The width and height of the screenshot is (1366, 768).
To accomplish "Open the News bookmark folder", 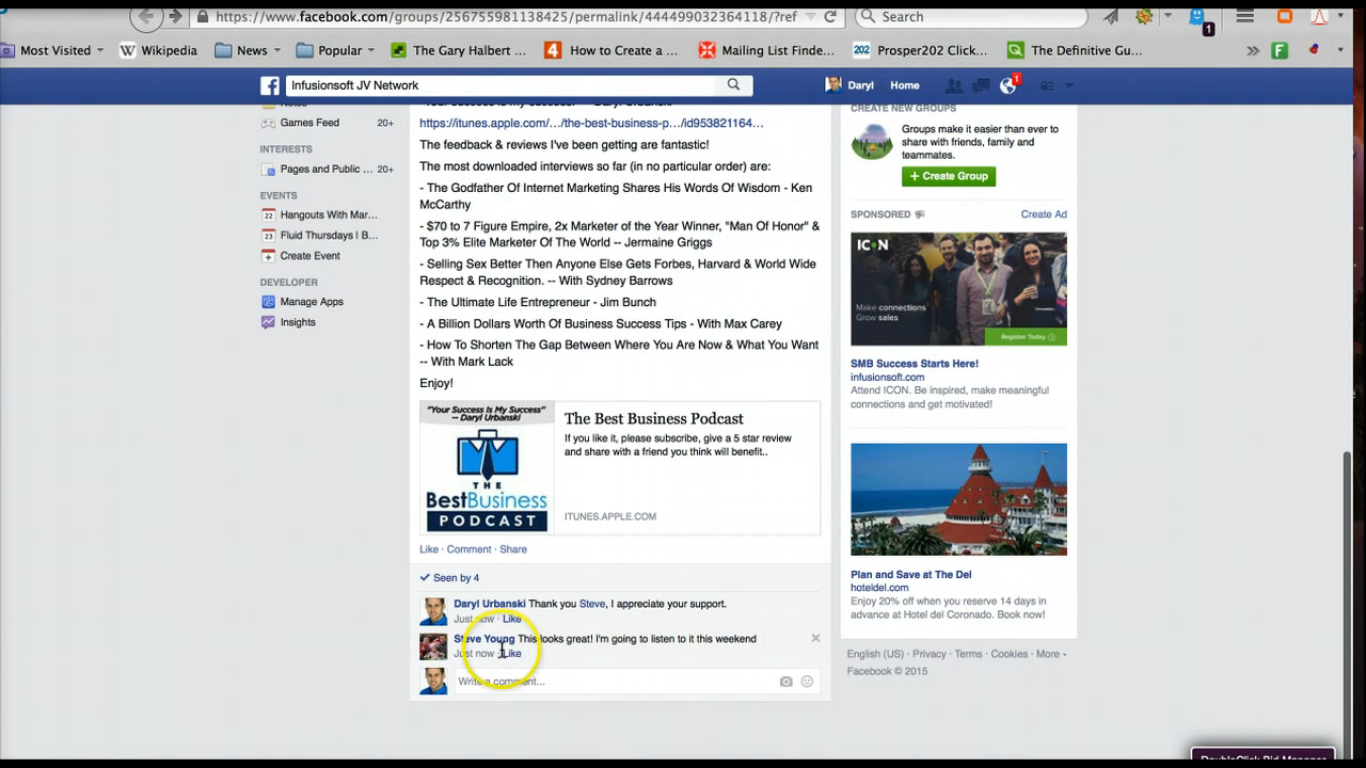I will 247,50.
